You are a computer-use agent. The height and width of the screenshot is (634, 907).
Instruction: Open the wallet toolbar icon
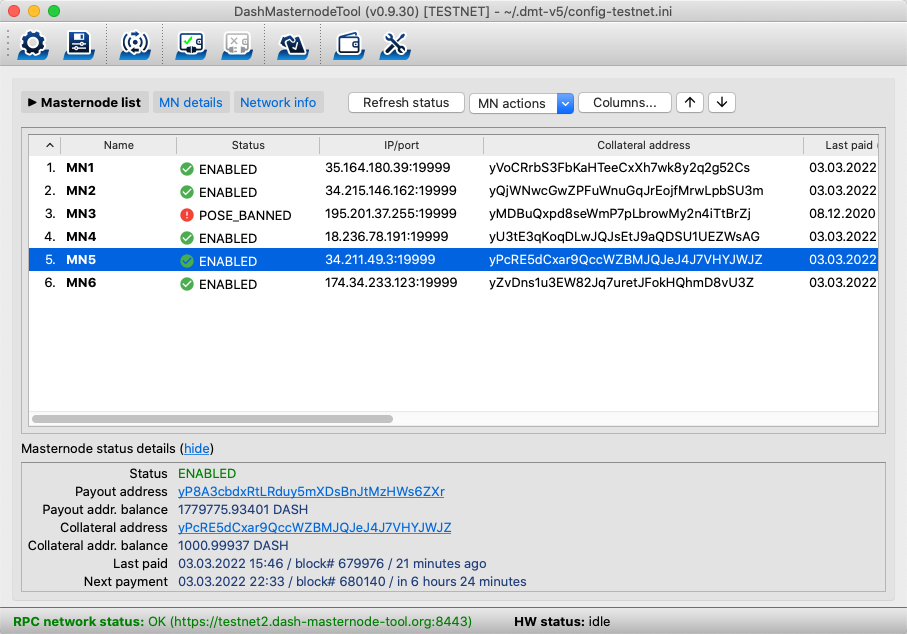(x=349, y=45)
